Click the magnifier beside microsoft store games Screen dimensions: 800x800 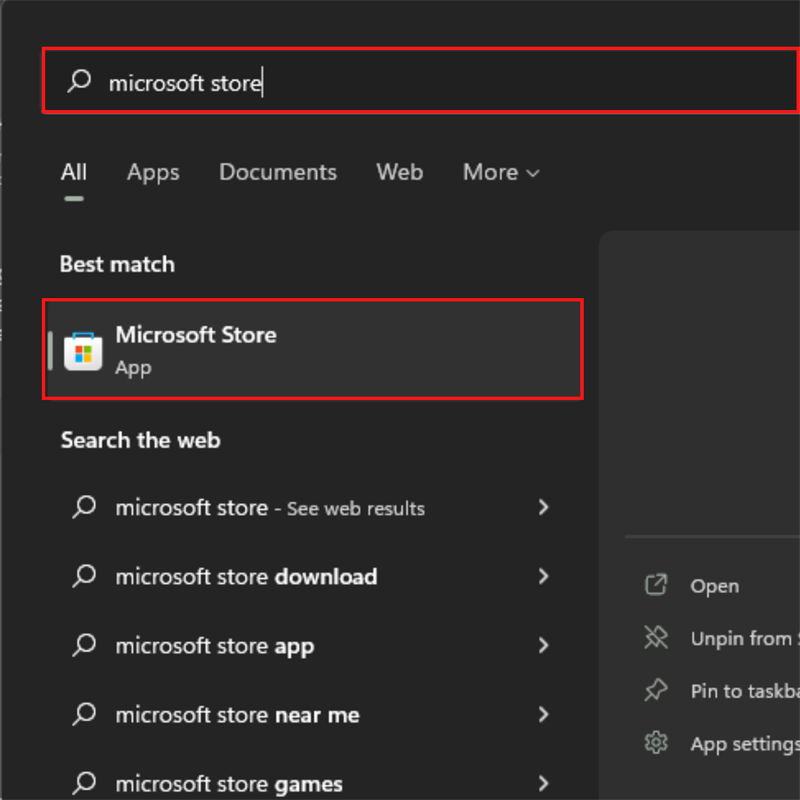pyautogui.click(x=84, y=782)
